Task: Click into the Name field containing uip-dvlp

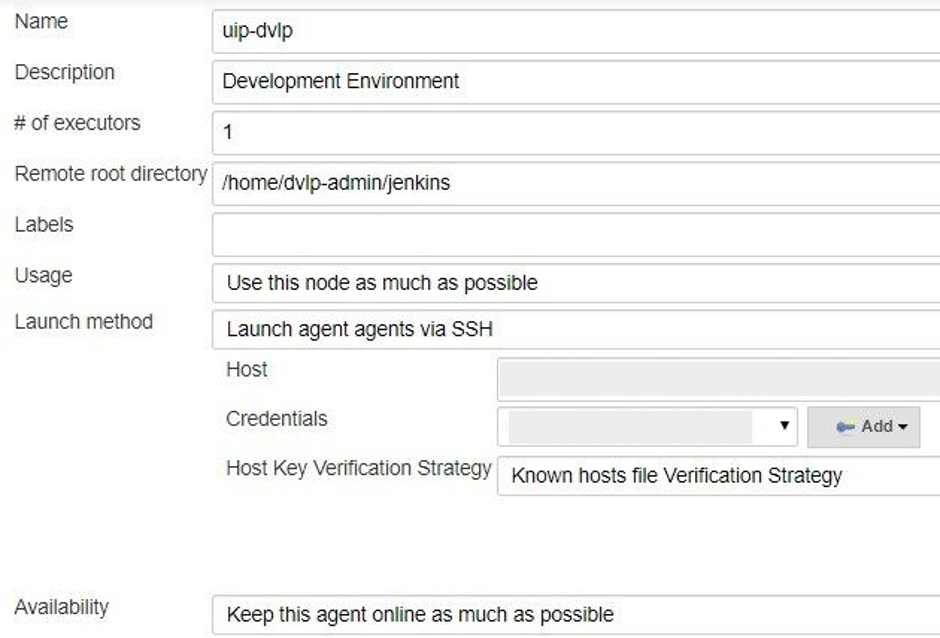Action: pyautogui.click(x=576, y=30)
